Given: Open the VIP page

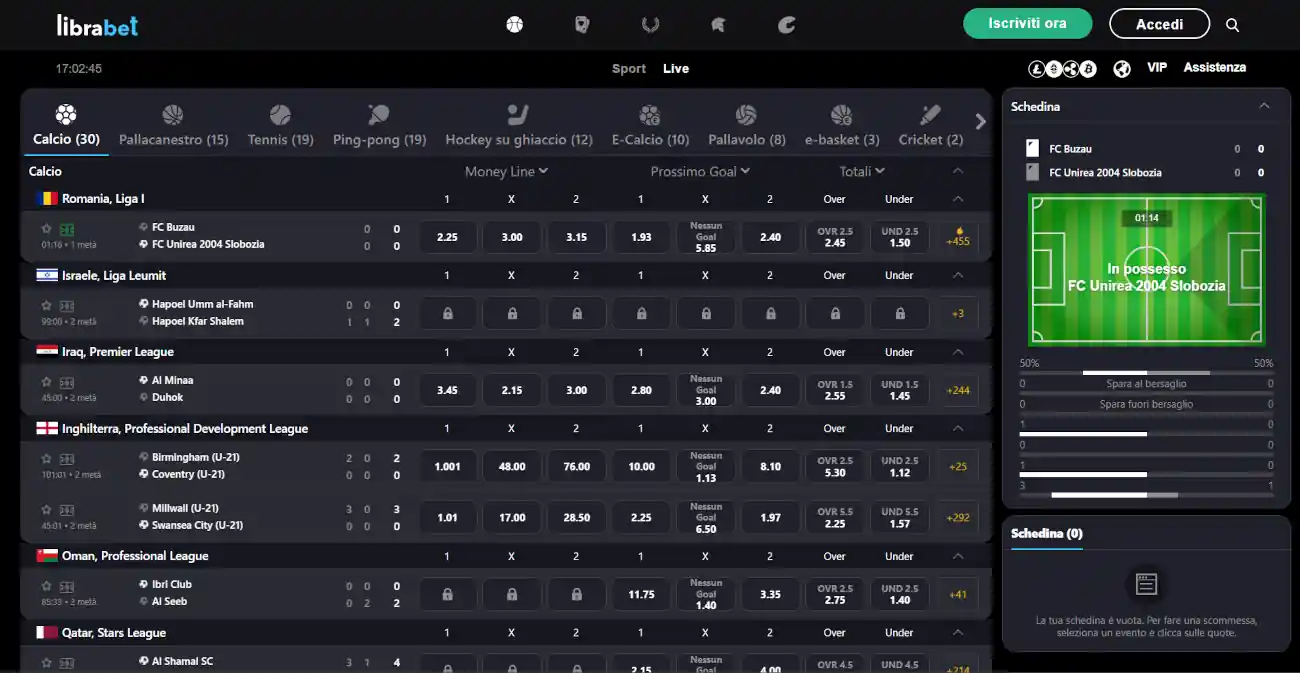Looking at the screenshot, I should click(x=1157, y=67).
